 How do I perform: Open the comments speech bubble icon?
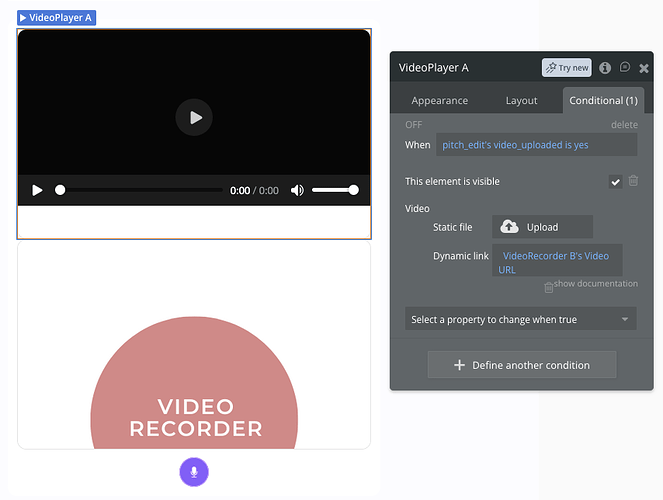625,68
